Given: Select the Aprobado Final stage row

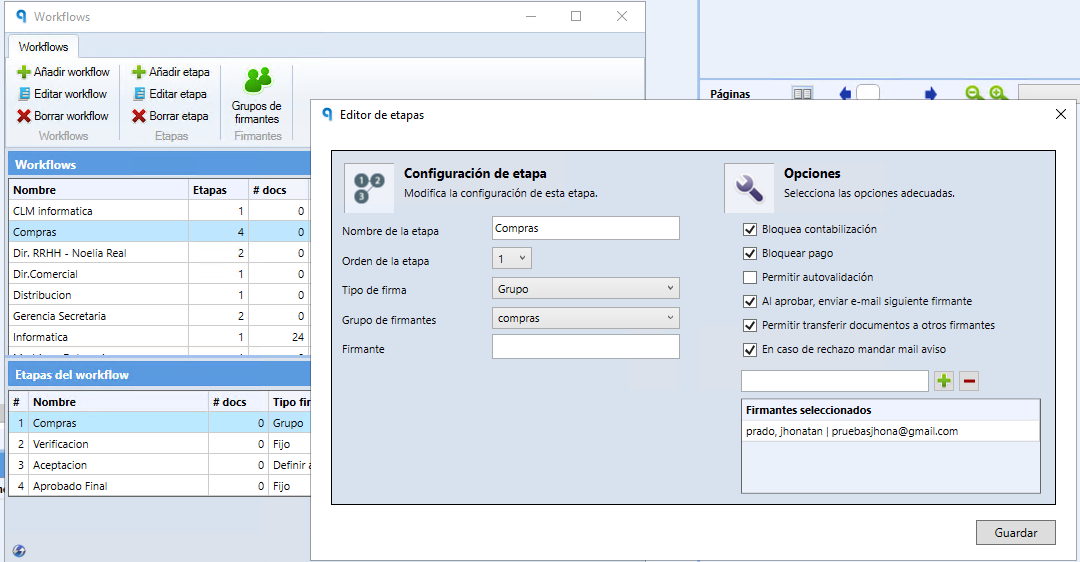Looking at the screenshot, I should pyautogui.click(x=160, y=486).
